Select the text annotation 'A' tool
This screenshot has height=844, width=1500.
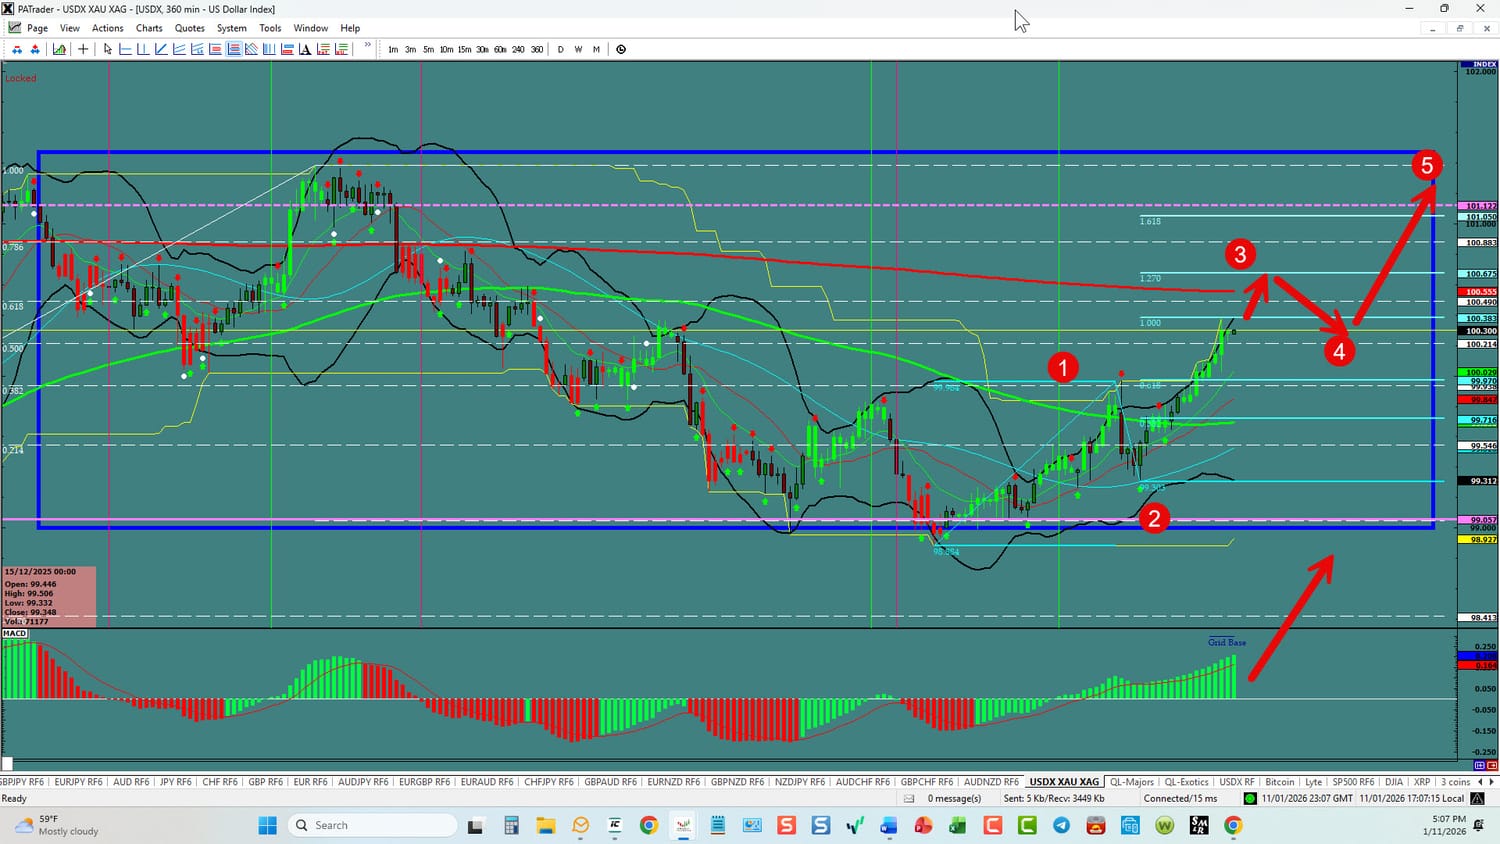(x=305, y=49)
